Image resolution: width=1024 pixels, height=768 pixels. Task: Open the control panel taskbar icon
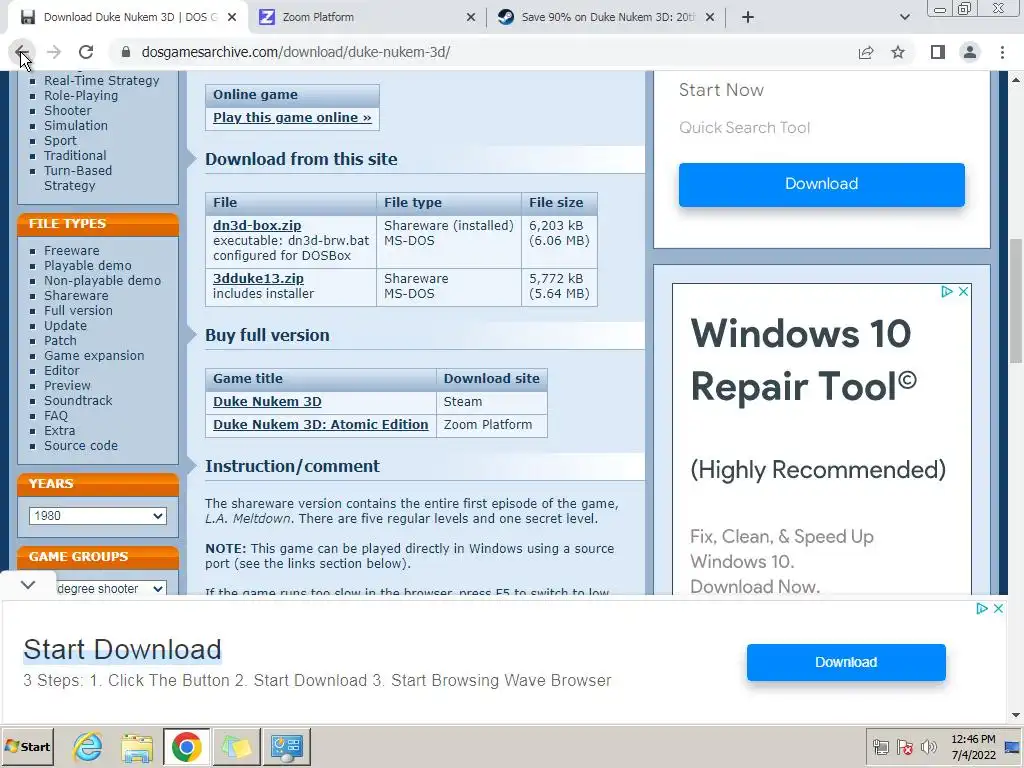[x=286, y=746]
